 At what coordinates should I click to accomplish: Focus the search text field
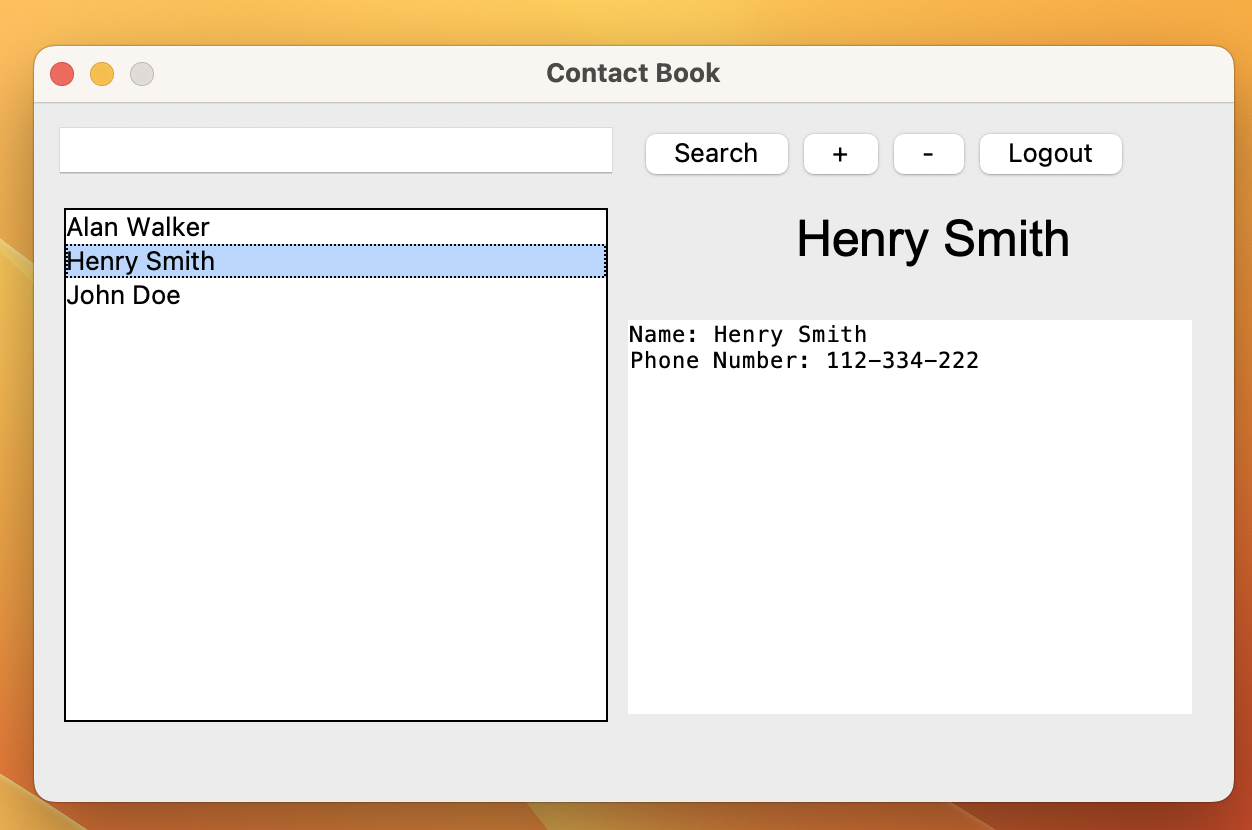click(x=336, y=150)
